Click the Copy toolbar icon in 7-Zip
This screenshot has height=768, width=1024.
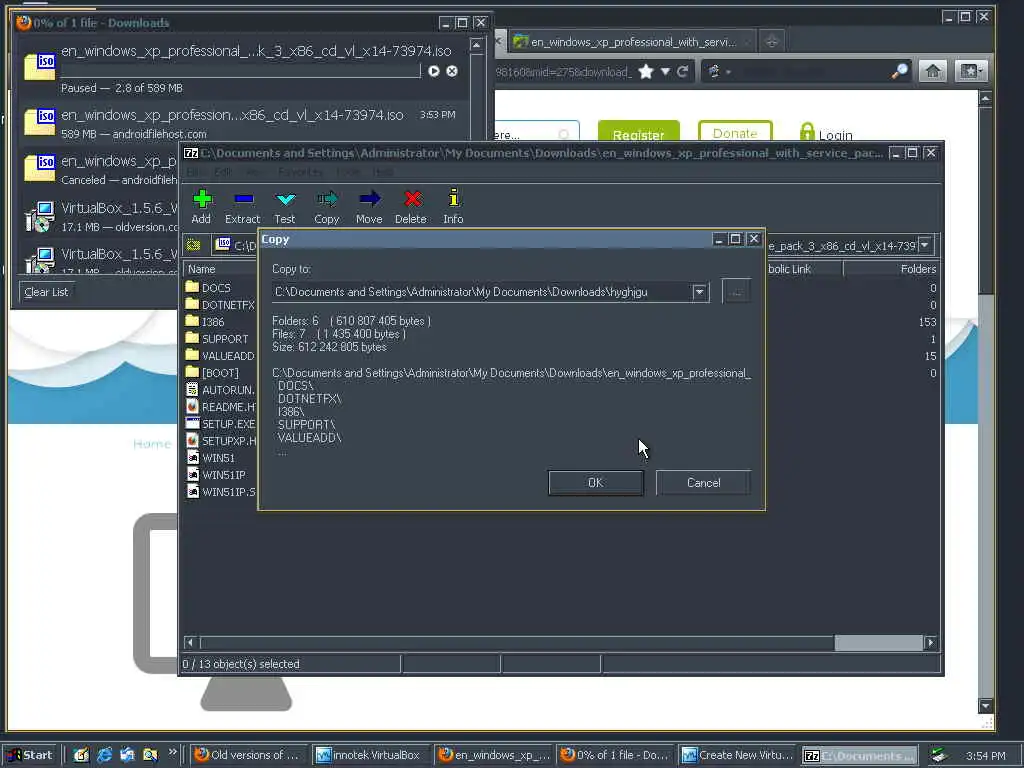(327, 199)
